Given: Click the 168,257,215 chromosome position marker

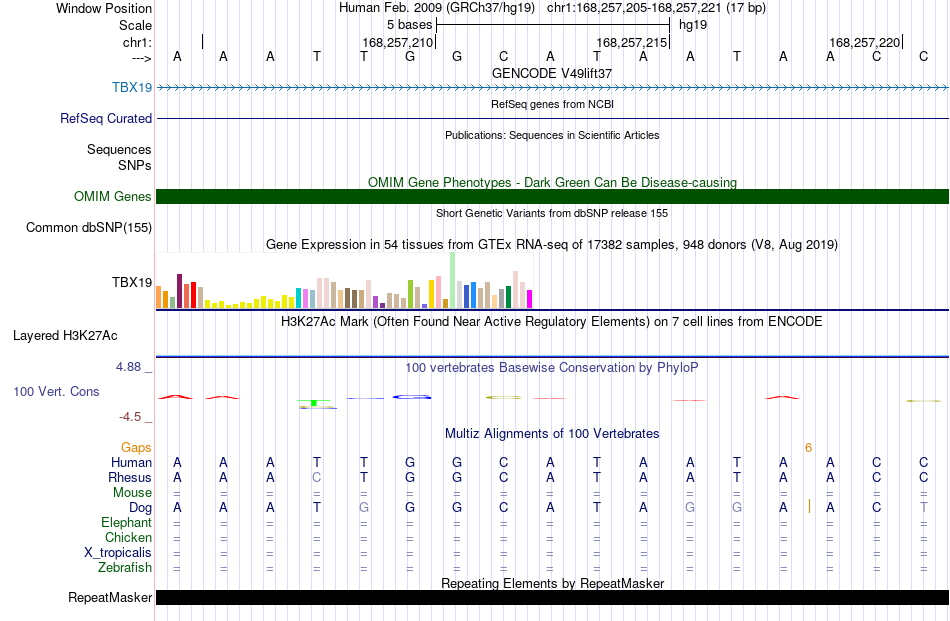Looking at the screenshot, I should click(x=631, y=42).
